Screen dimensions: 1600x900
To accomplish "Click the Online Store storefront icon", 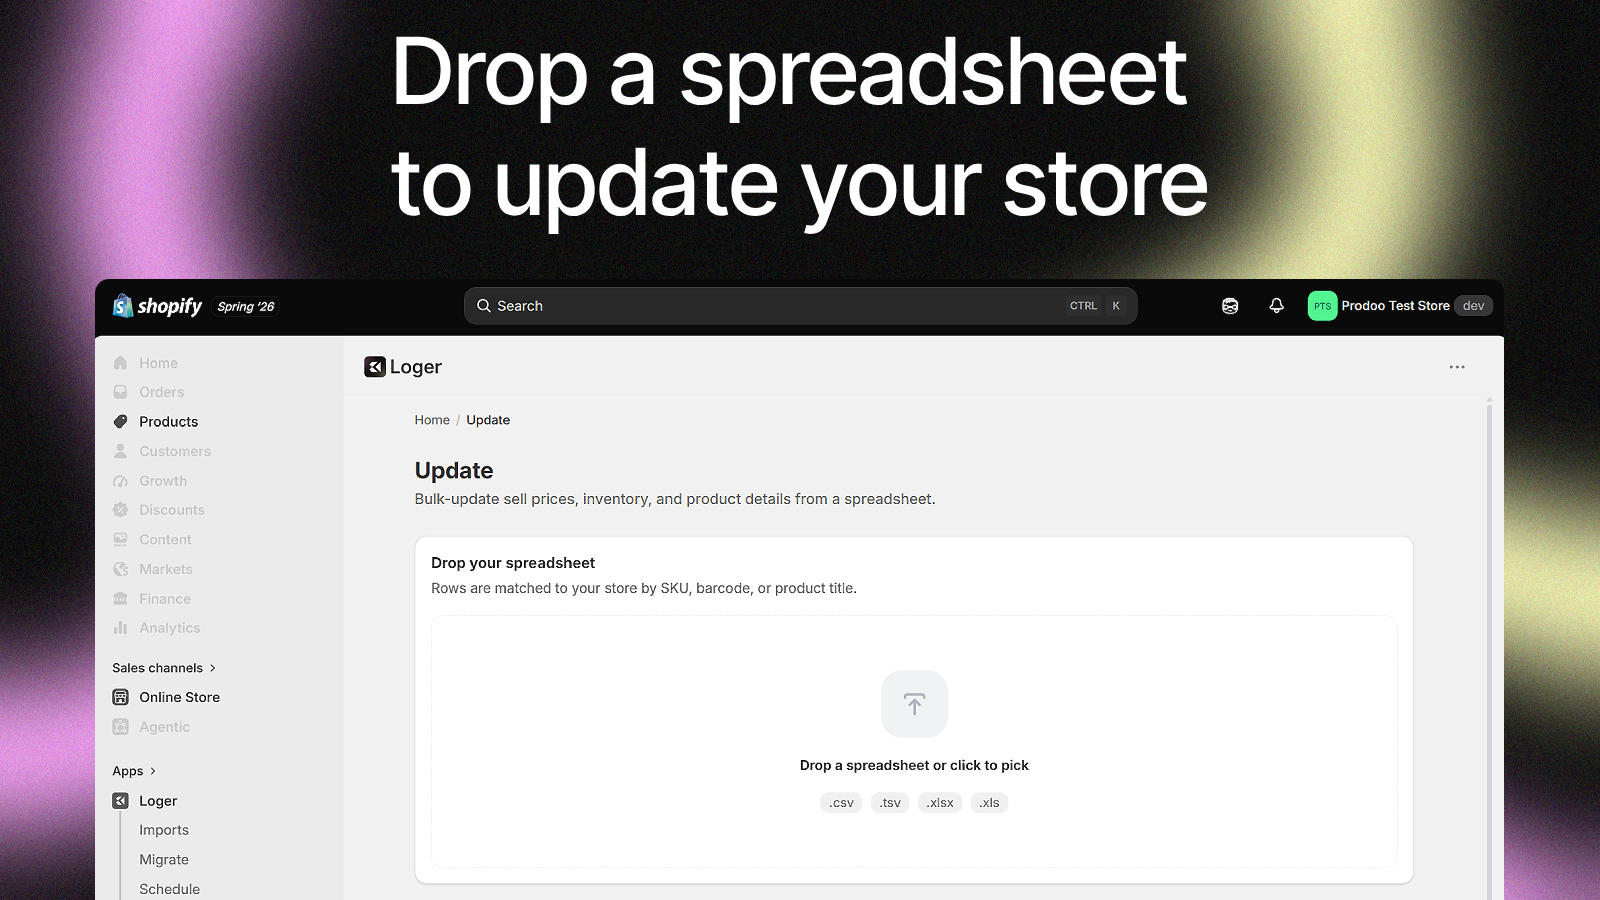I will click(121, 697).
